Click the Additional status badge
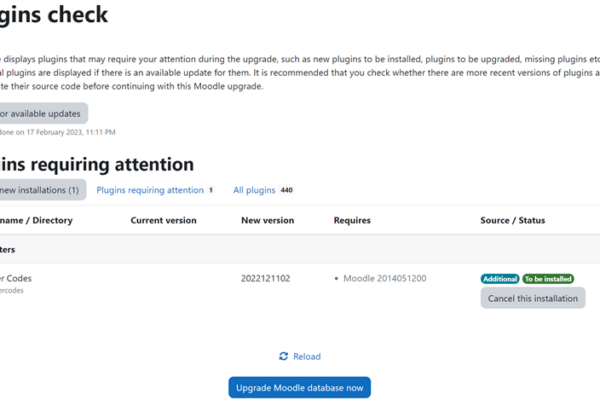This screenshot has width=600, height=400. 500,279
